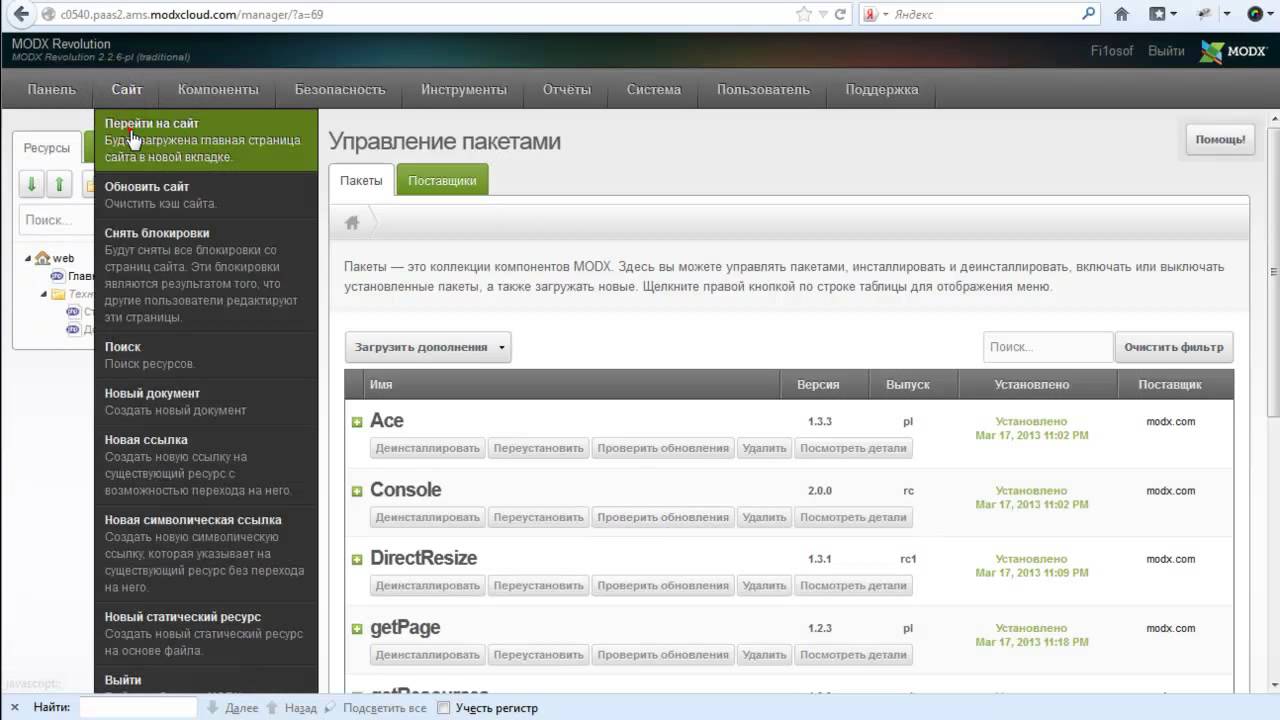
Task: Open the 'Система' menu
Action: pyautogui.click(x=654, y=89)
